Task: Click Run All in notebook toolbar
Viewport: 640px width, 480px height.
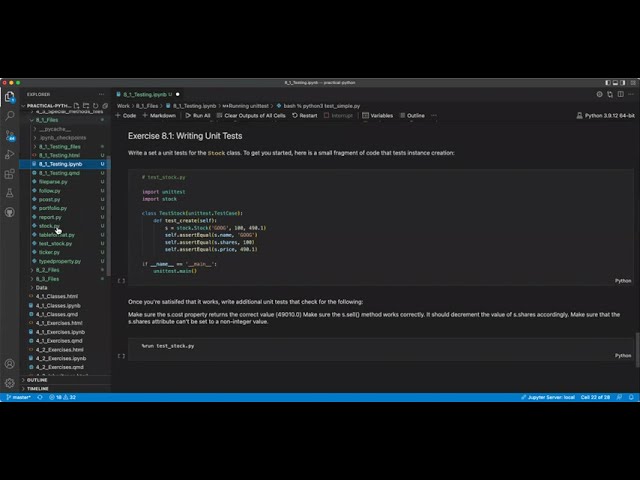Action: pos(198,116)
